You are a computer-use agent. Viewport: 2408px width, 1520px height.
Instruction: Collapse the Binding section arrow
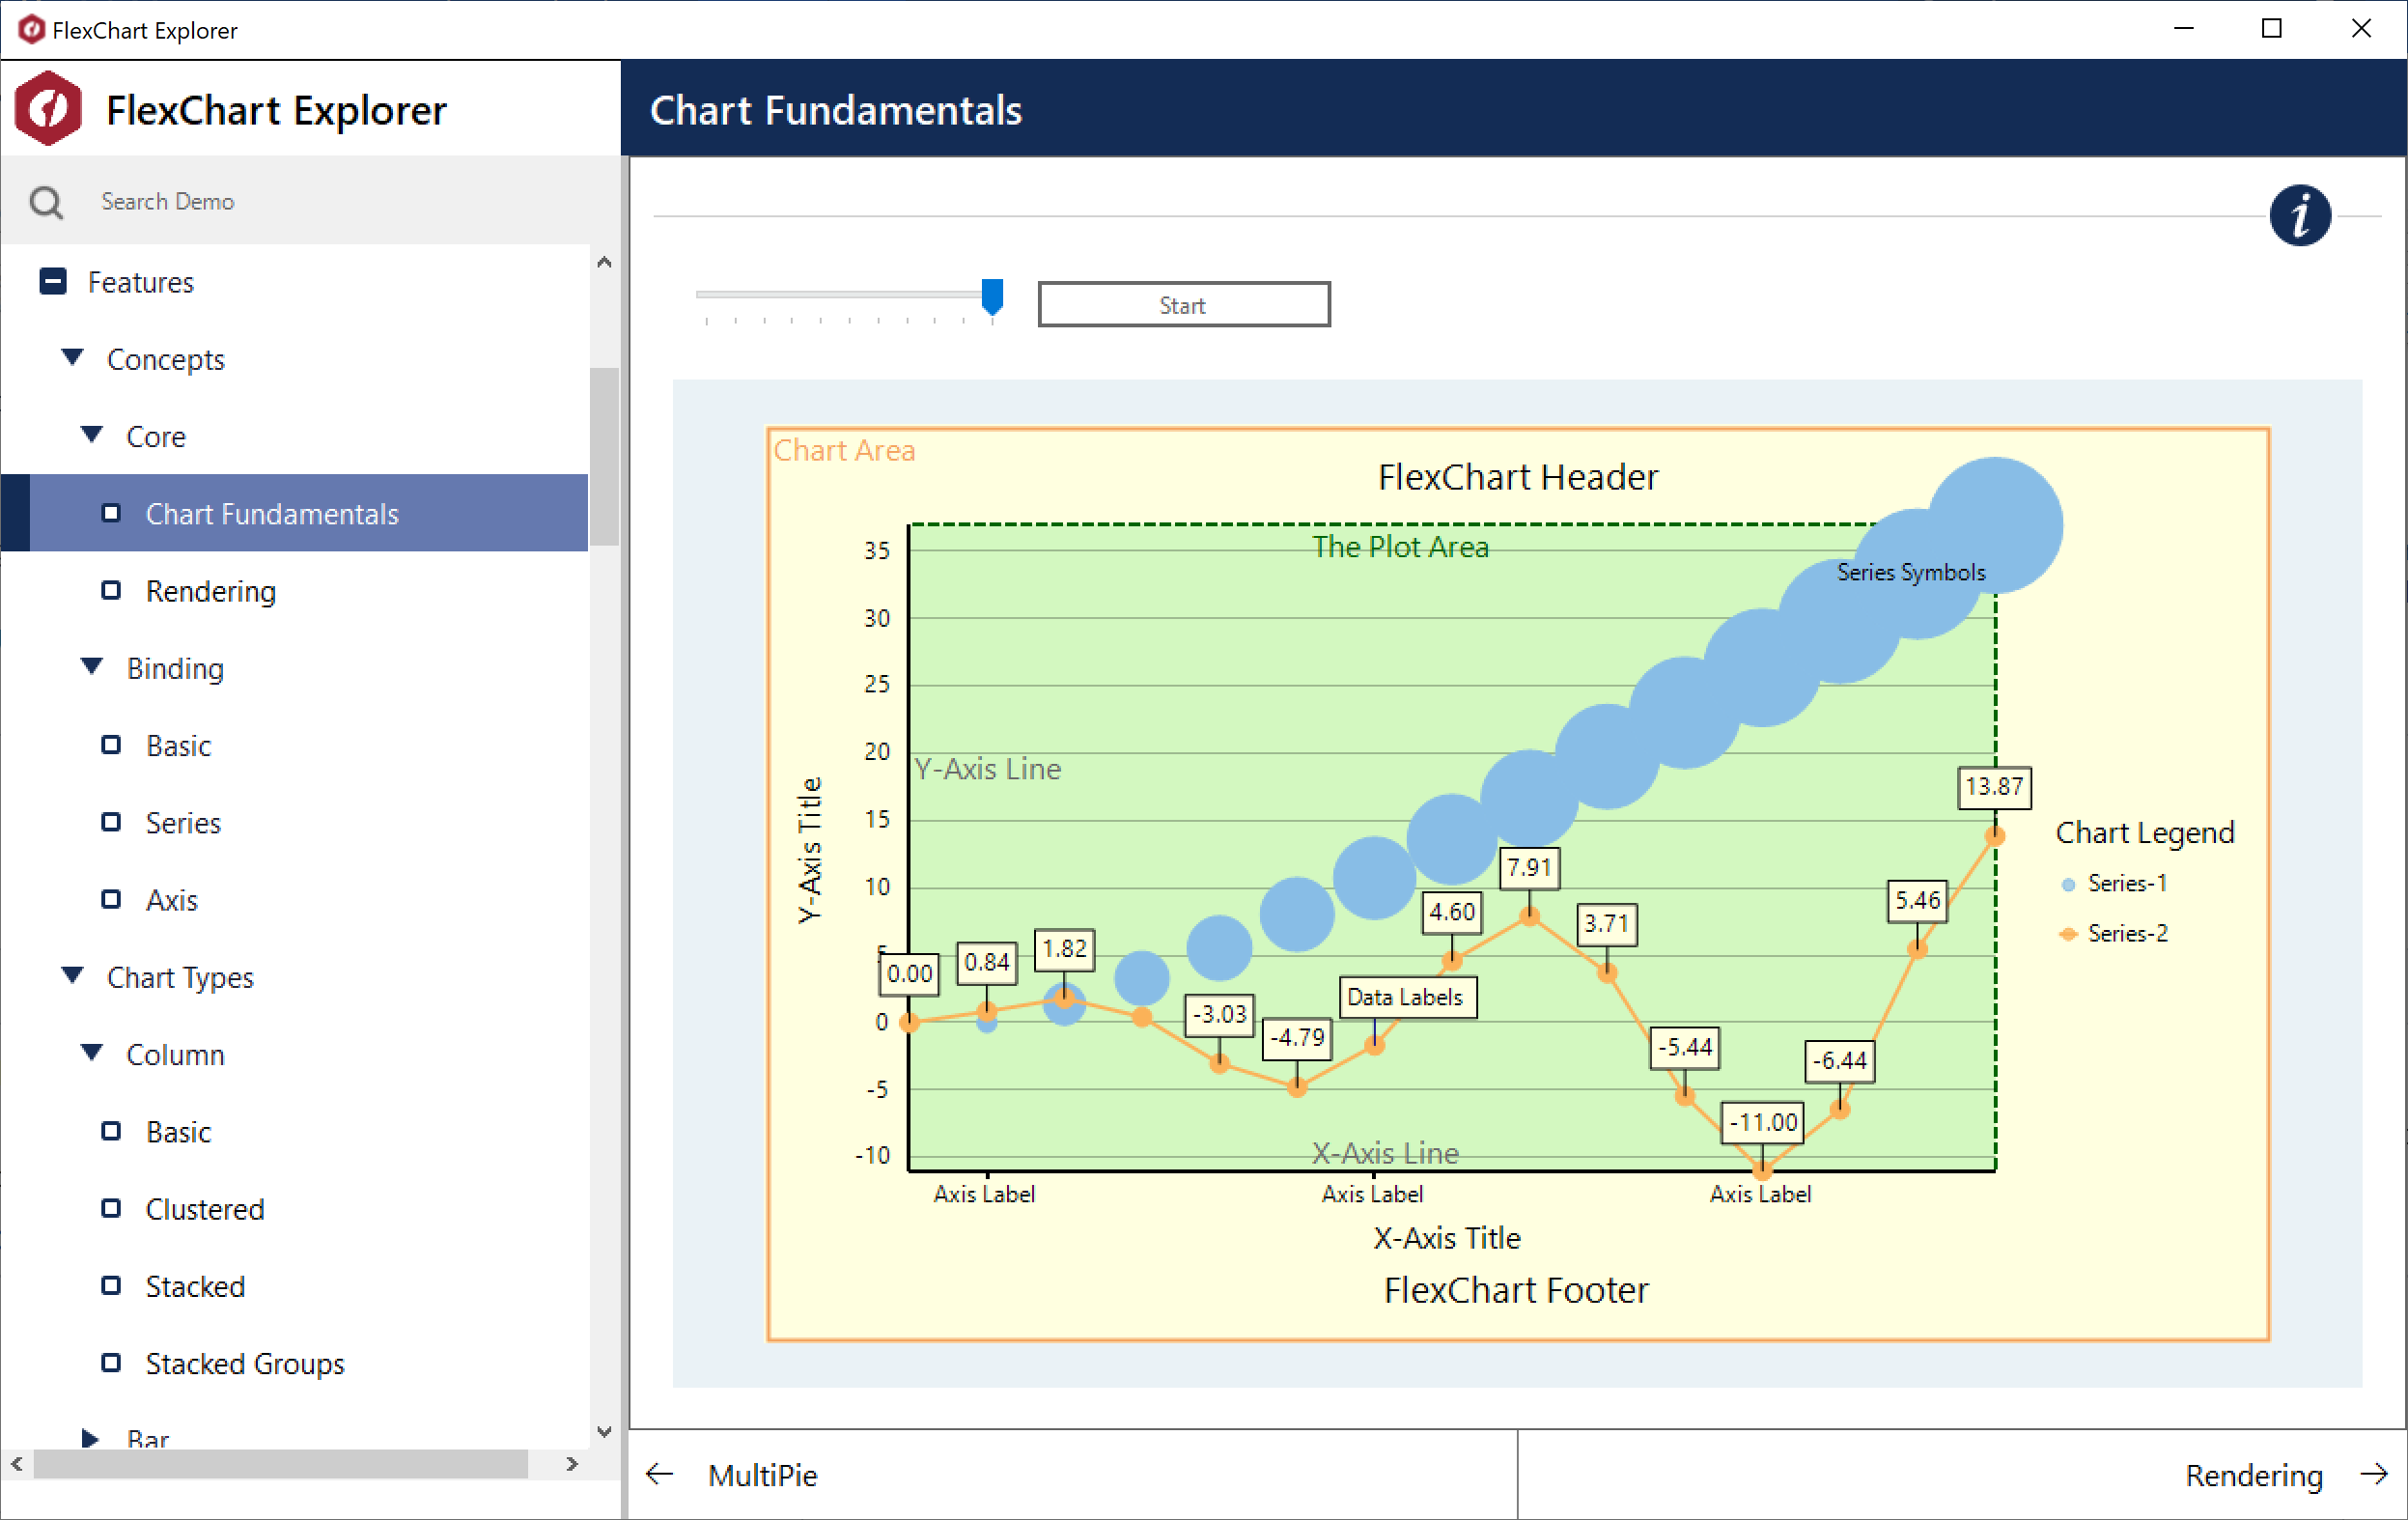(x=91, y=666)
